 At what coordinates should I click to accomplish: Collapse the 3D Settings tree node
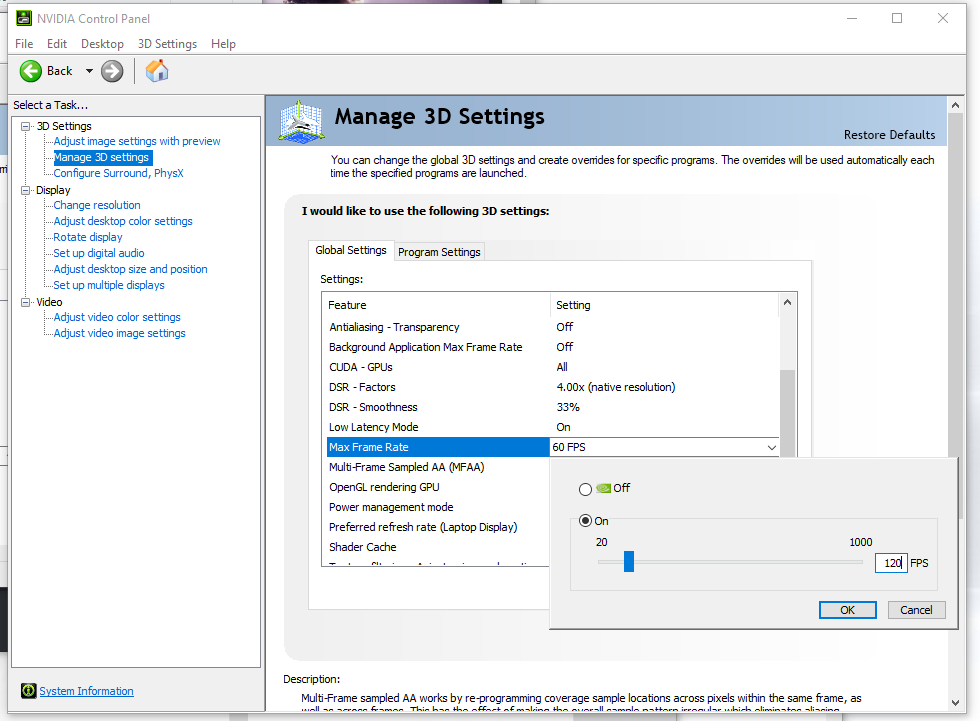pos(26,126)
